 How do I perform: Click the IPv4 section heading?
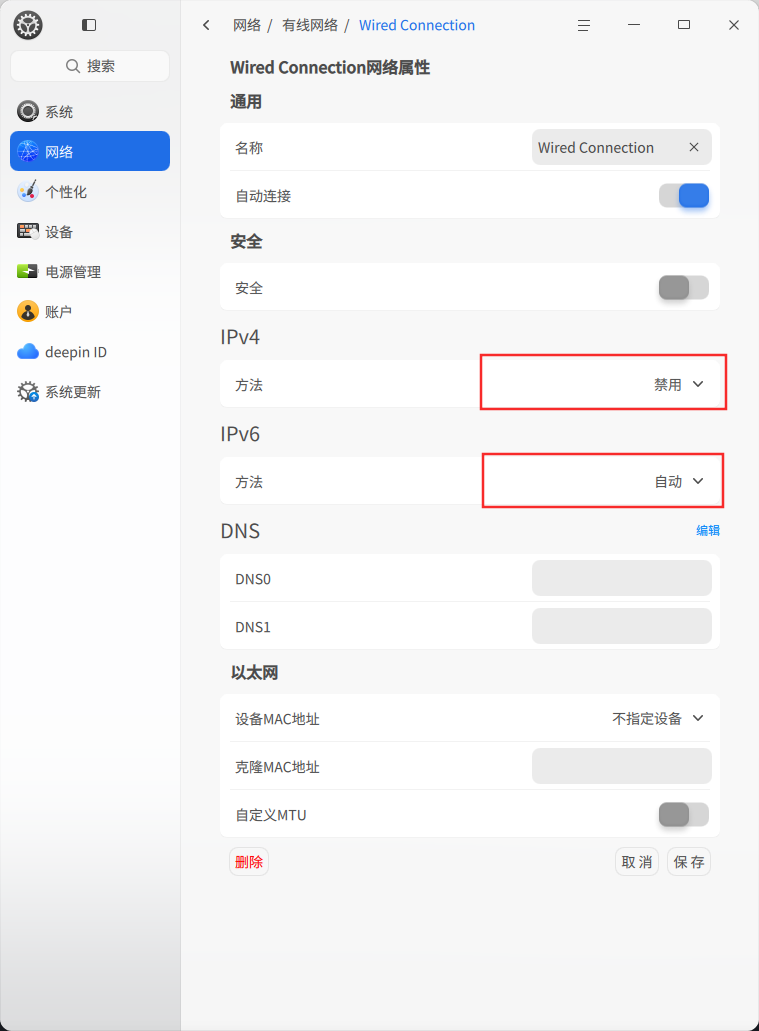pyautogui.click(x=240, y=337)
